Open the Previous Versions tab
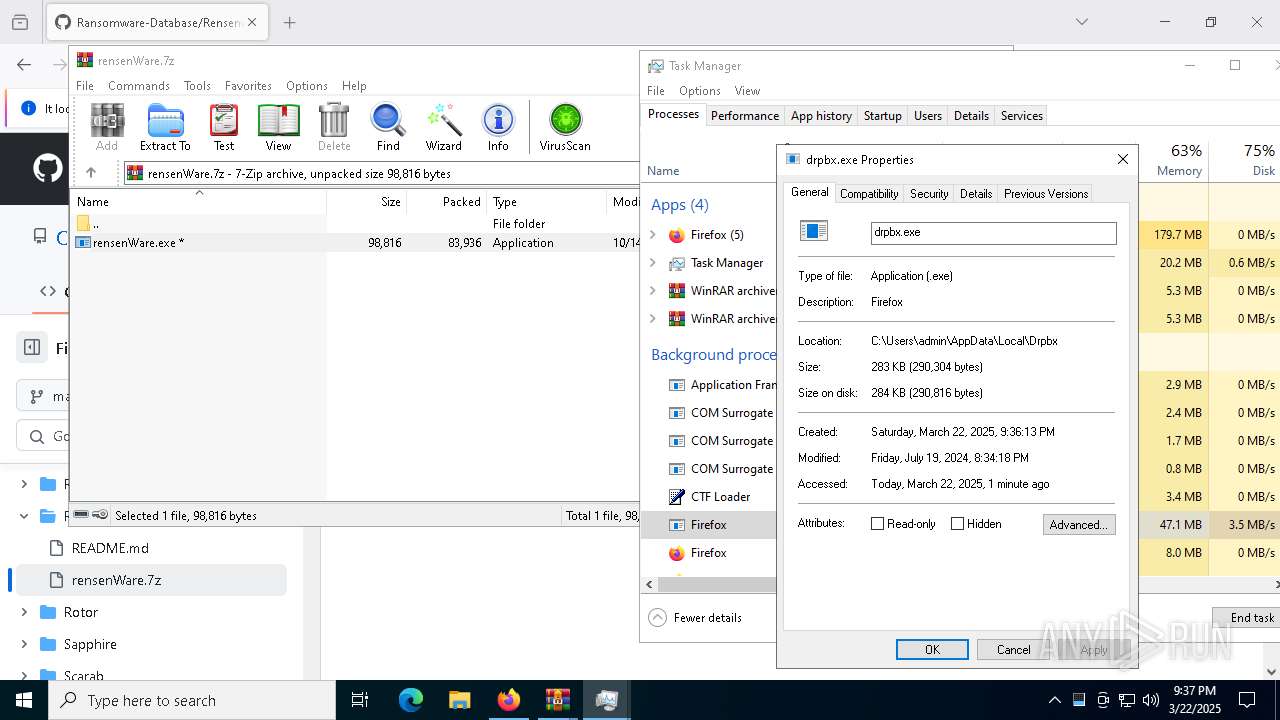Viewport: 1280px width, 720px height. 1045,194
